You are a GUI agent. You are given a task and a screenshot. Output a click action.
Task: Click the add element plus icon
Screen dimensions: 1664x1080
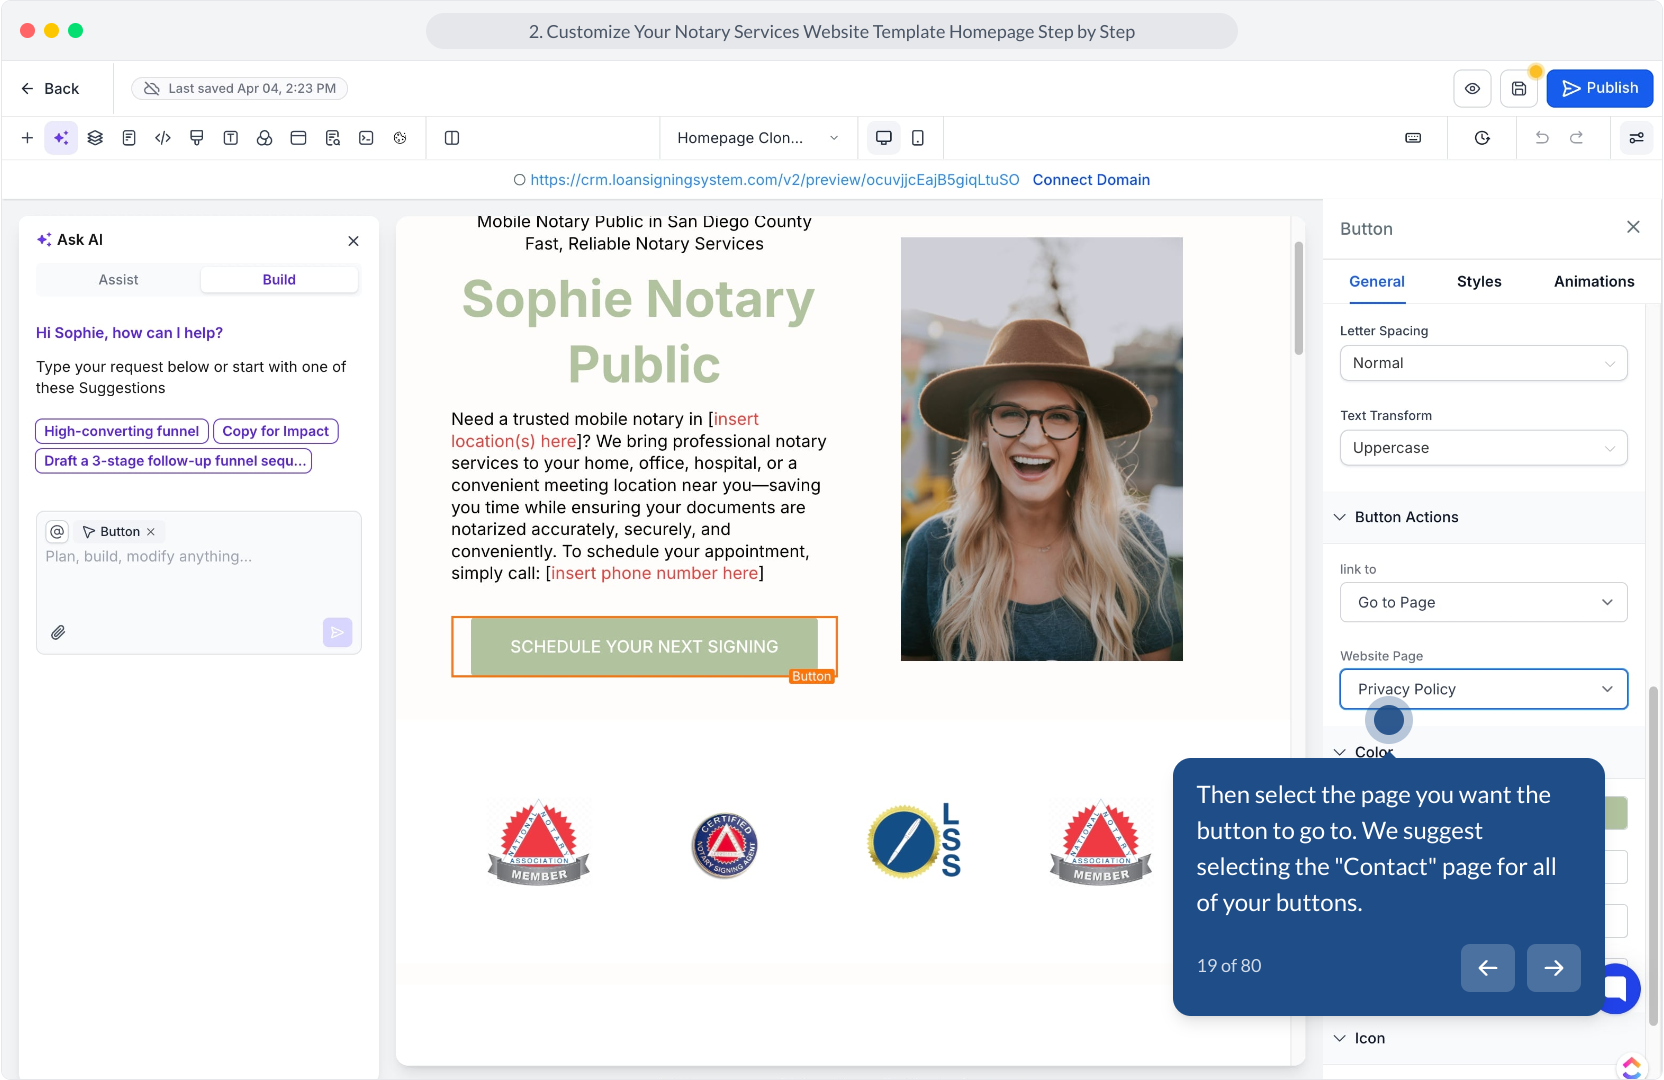pos(27,138)
